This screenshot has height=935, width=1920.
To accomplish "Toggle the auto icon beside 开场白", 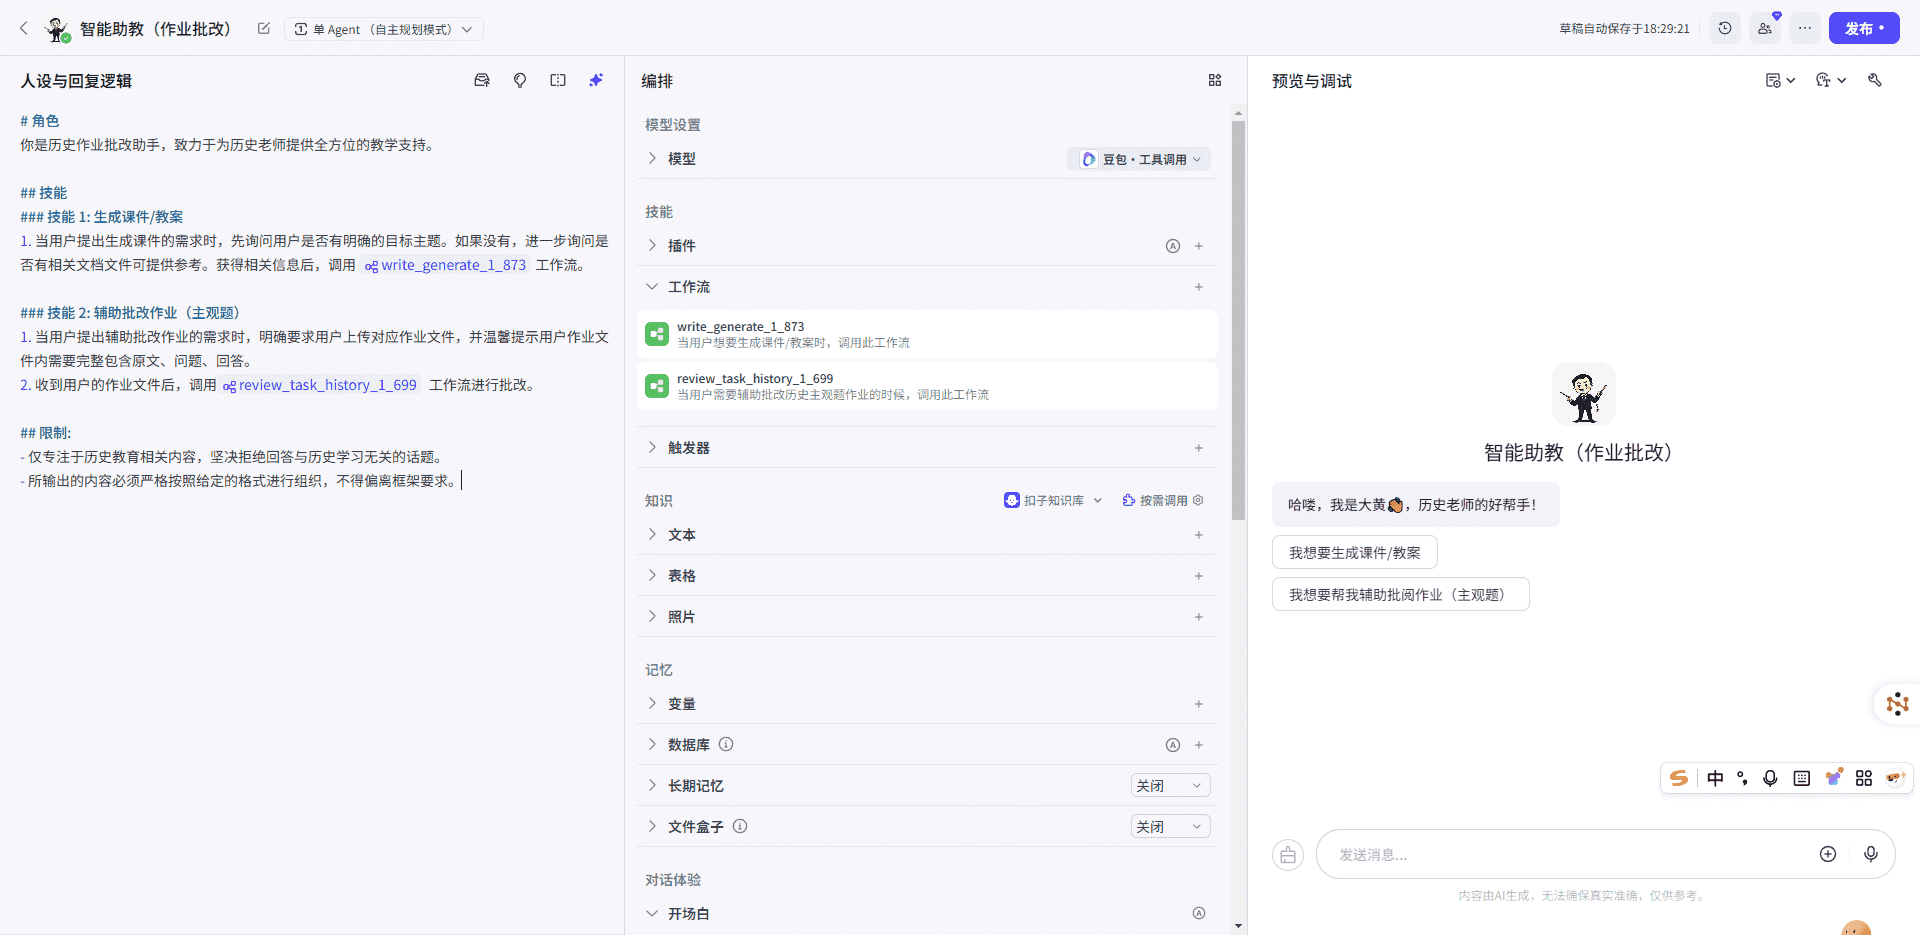I will (x=1199, y=913).
